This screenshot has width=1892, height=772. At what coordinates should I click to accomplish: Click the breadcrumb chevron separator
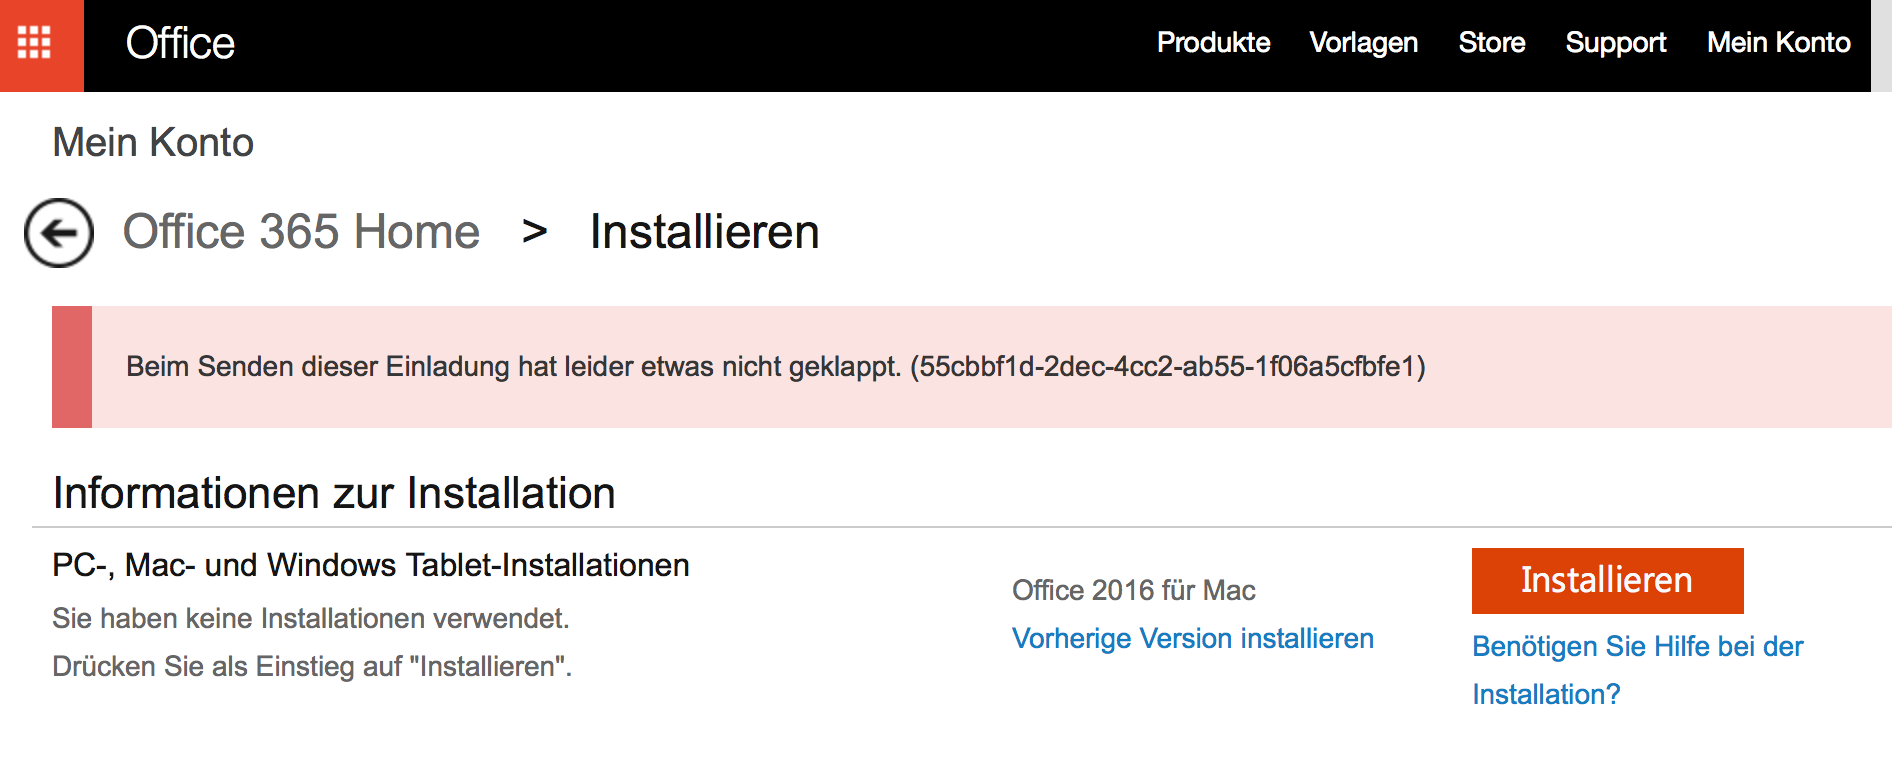535,232
